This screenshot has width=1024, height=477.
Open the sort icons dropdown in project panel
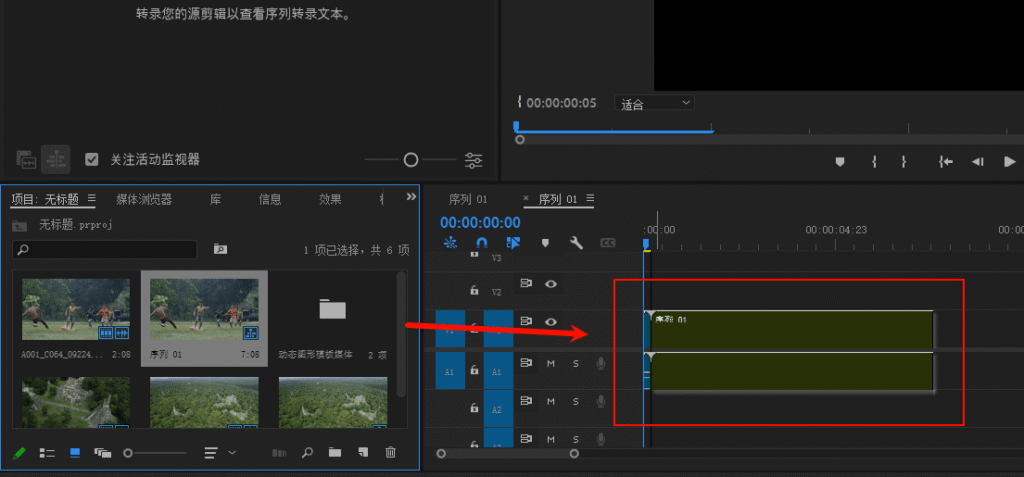point(220,453)
